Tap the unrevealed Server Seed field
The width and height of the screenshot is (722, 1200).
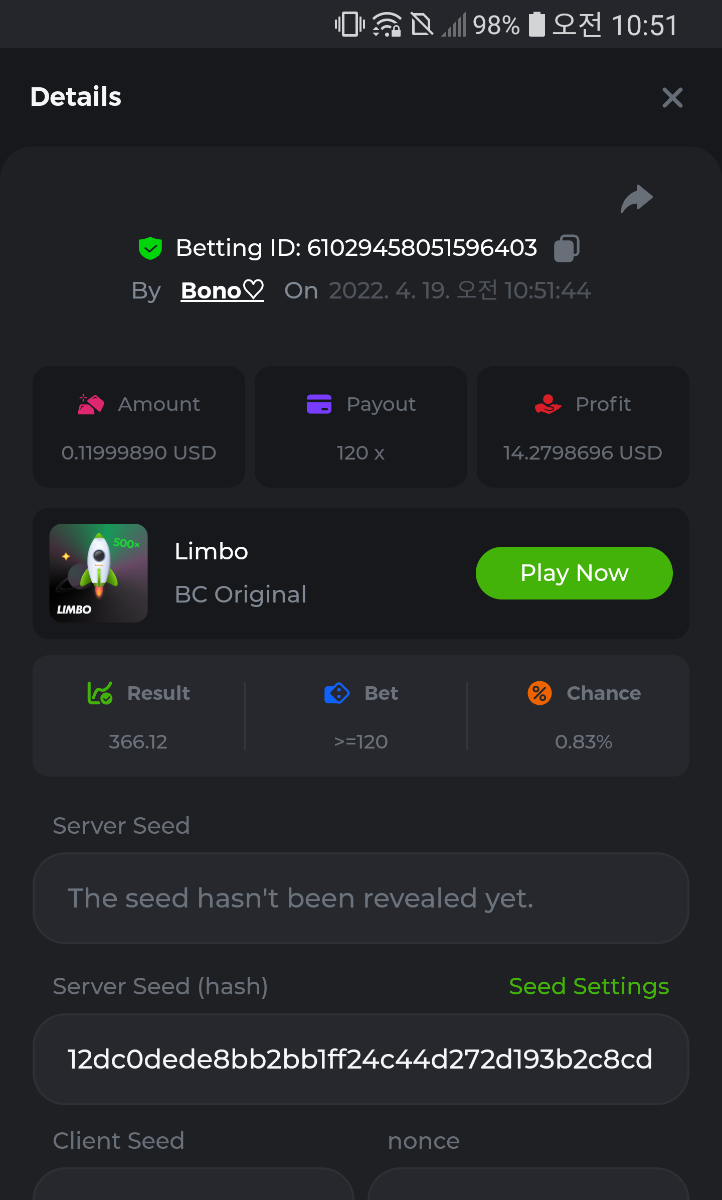pos(360,898)
